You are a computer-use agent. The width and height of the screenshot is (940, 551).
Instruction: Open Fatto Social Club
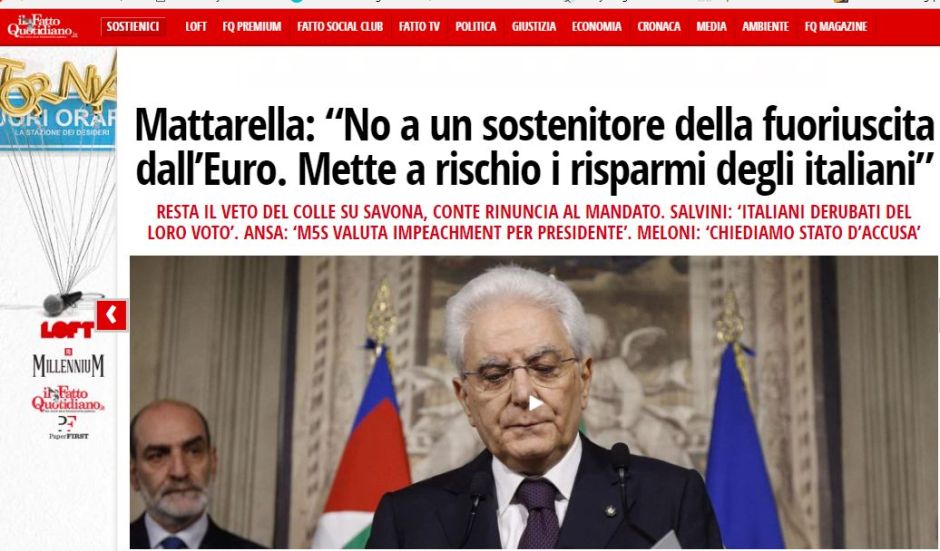pos(340,26)
